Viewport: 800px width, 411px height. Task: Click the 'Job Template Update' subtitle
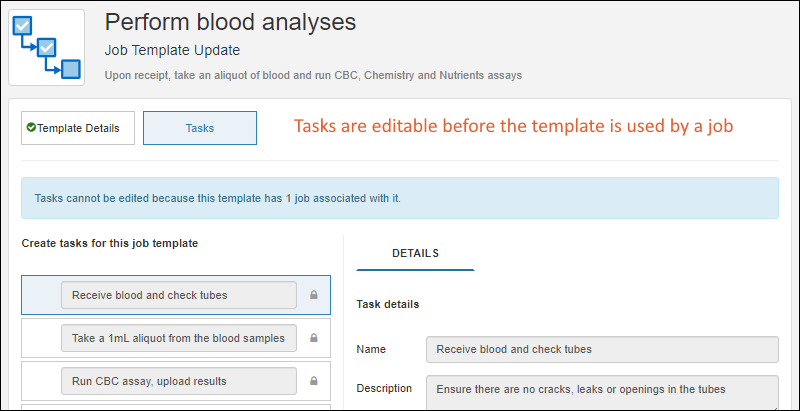coord(172,50)
